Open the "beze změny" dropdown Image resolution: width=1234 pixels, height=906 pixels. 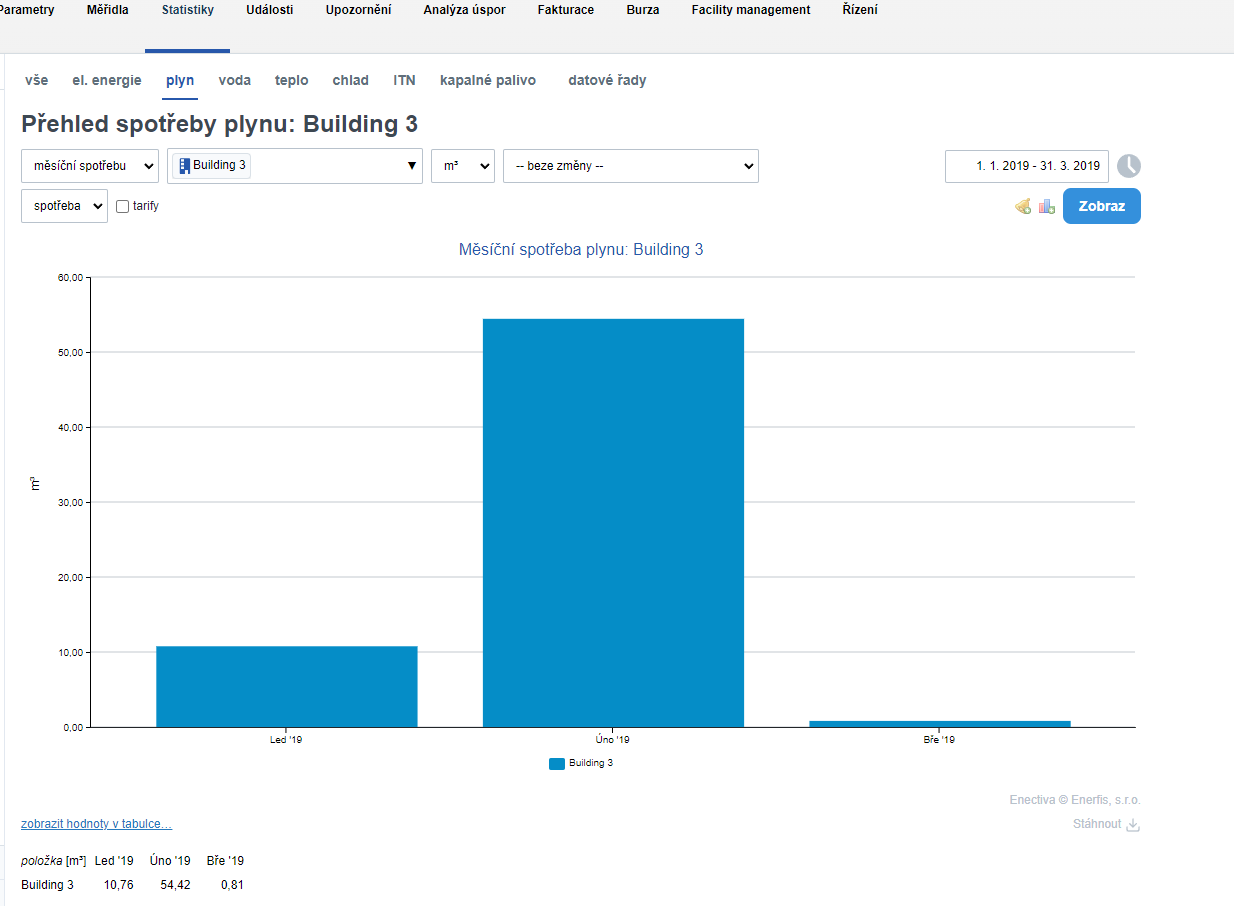click(x=630, y=166)
